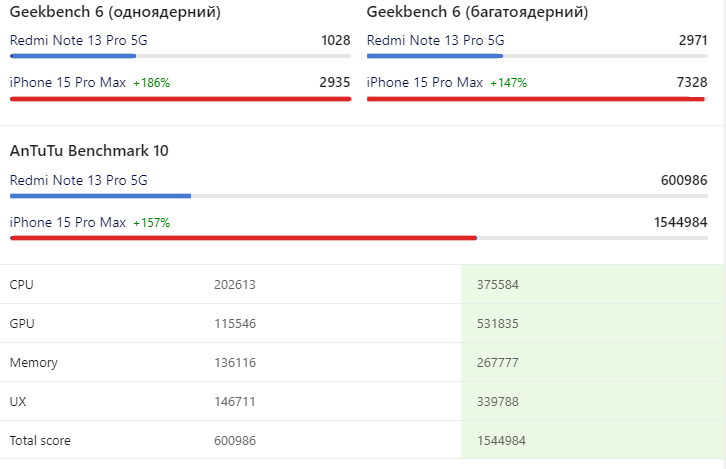Click the GPU row label
The height and width of the screenshot is (469, 726).
(22, 324)
